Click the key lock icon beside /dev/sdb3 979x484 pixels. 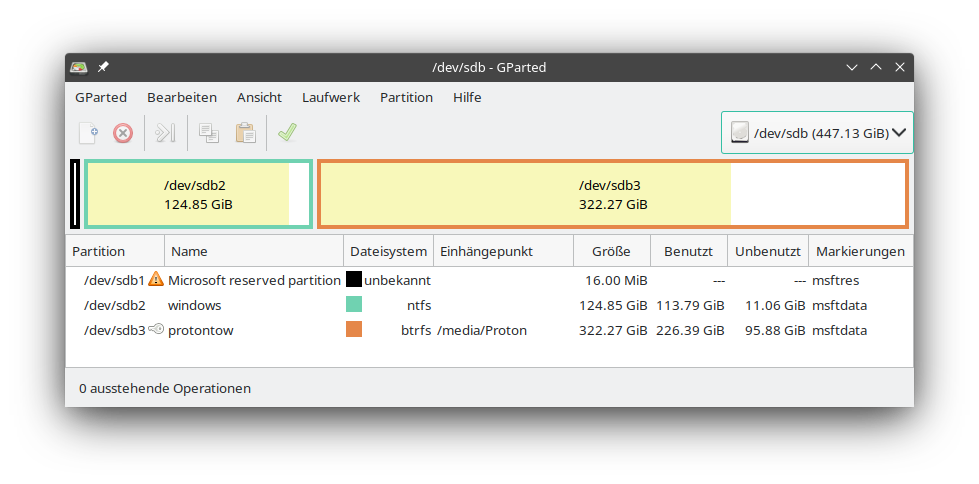tap(156, 329)
